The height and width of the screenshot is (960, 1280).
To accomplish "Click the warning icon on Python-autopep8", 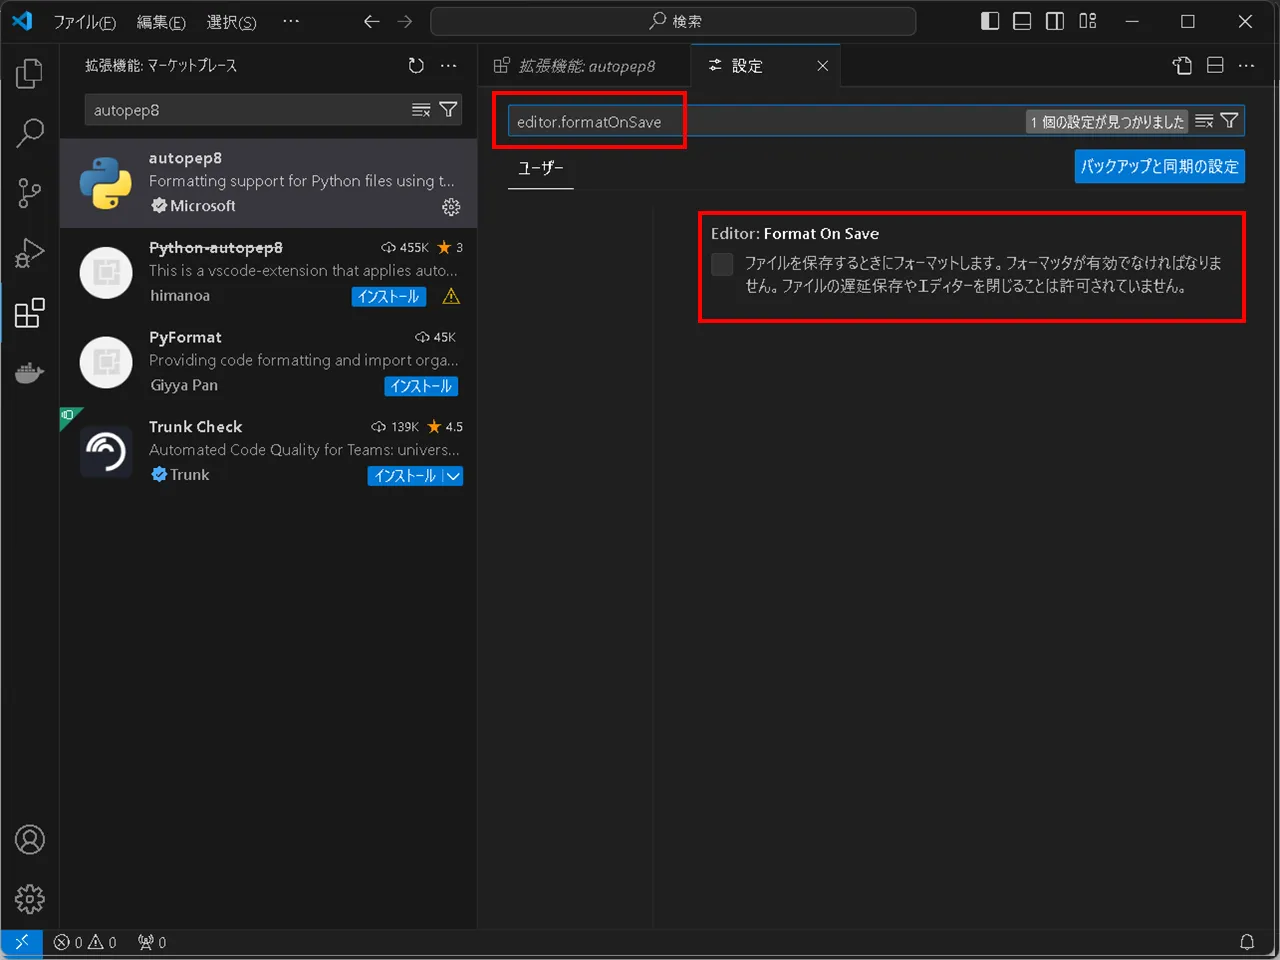I will click(451, 296).
